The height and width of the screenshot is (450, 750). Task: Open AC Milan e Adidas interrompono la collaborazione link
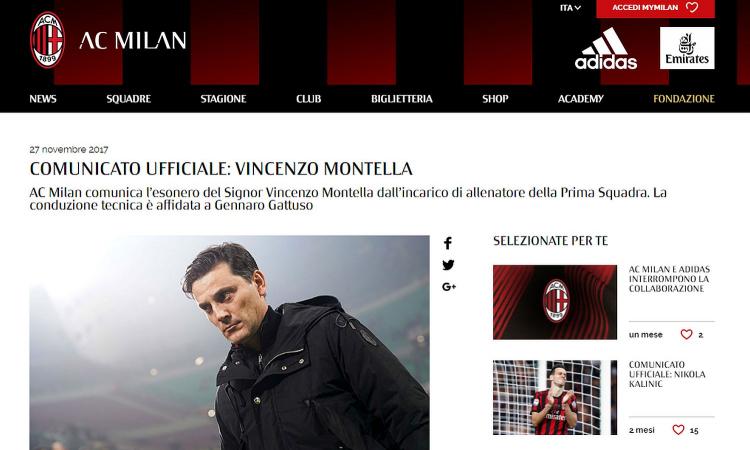pyautogui.click(x=669, y=279)
